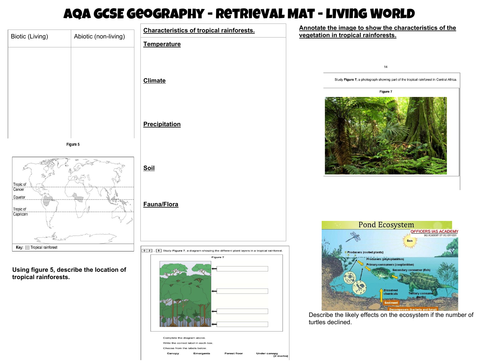Click the top label box of rainforest layers
Image resolution: width=500 pixels, height=363 pixels.
pos(242,269)
